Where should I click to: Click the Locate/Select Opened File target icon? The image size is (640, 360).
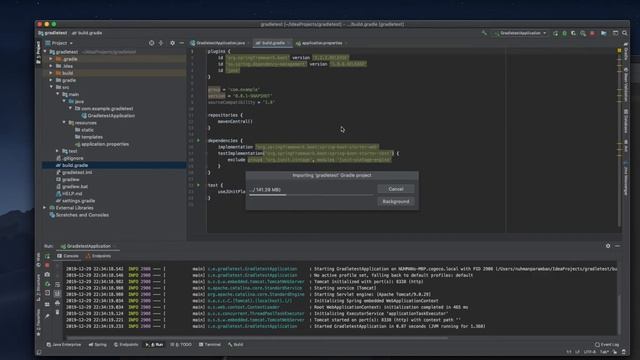151,43
